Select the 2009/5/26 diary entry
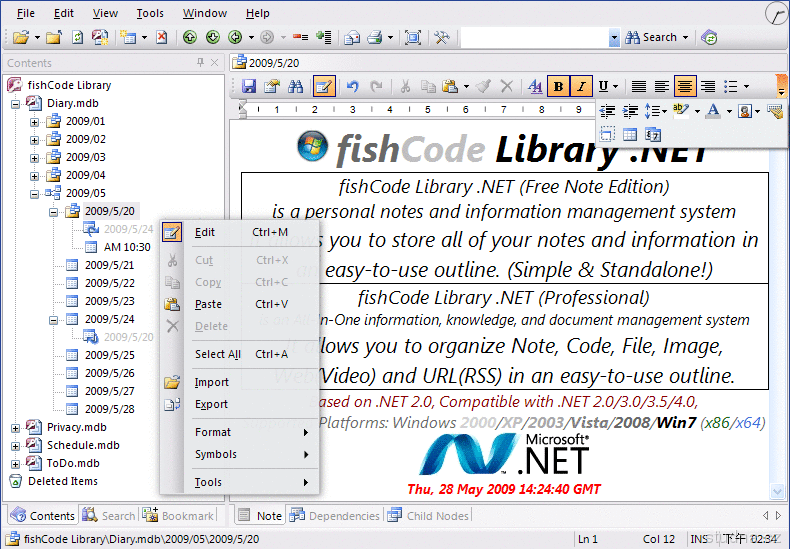 click(x=109, y=373)
